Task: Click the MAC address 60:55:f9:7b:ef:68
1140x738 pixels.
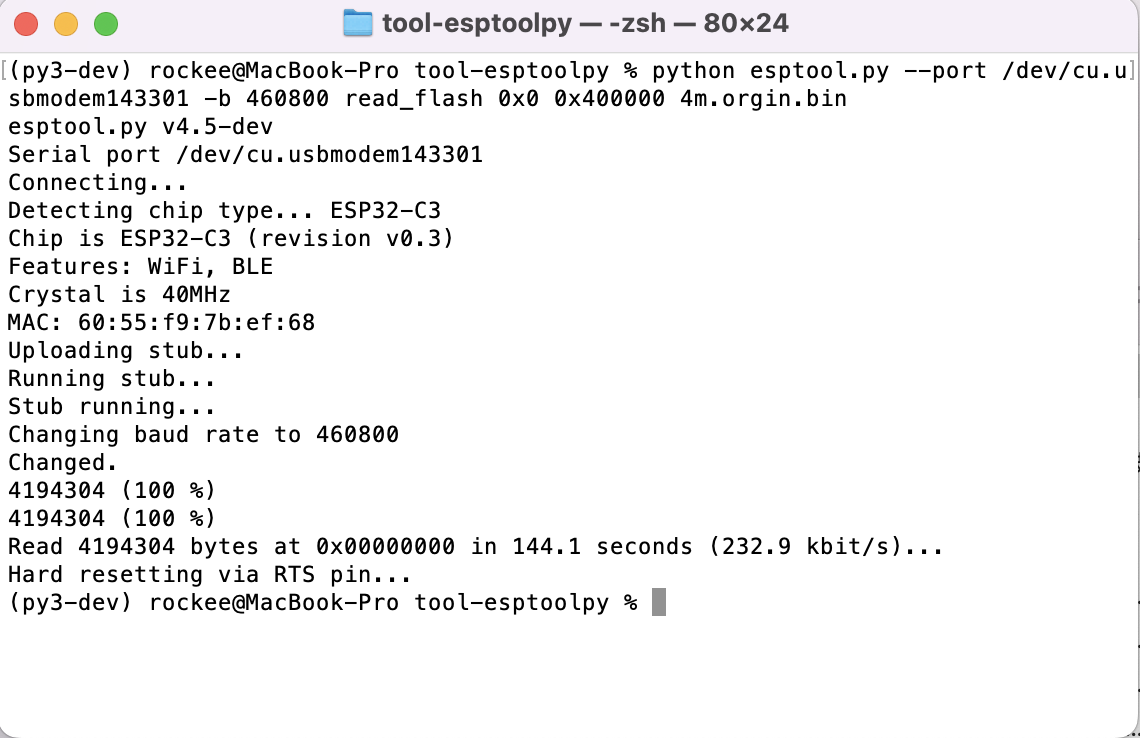Action: (x=196, y=322)
